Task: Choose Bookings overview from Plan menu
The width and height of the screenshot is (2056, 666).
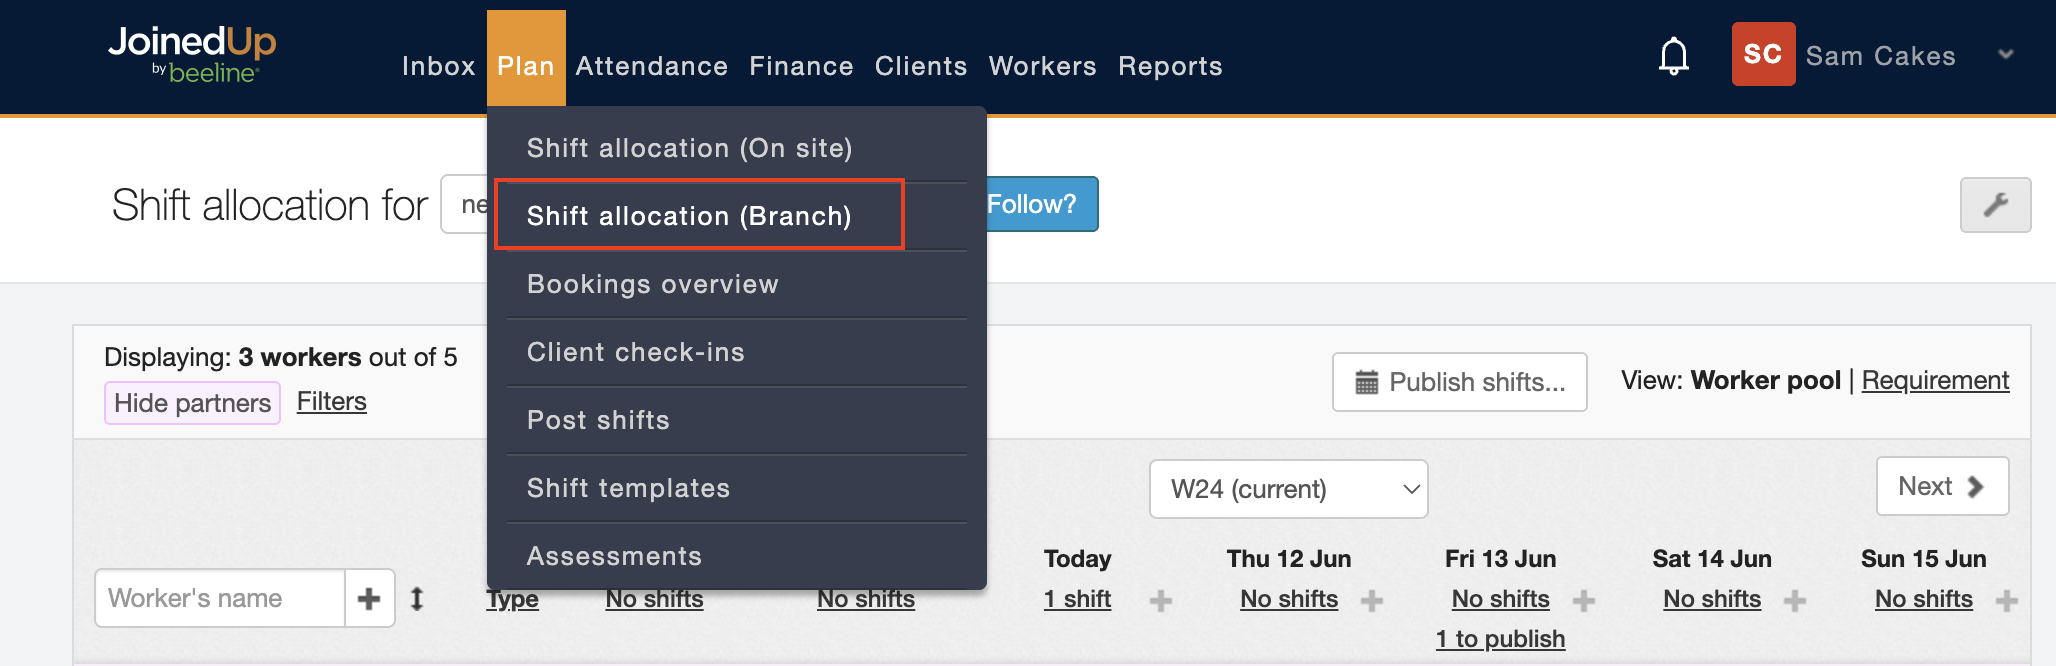Action: (x=653, y=284)
